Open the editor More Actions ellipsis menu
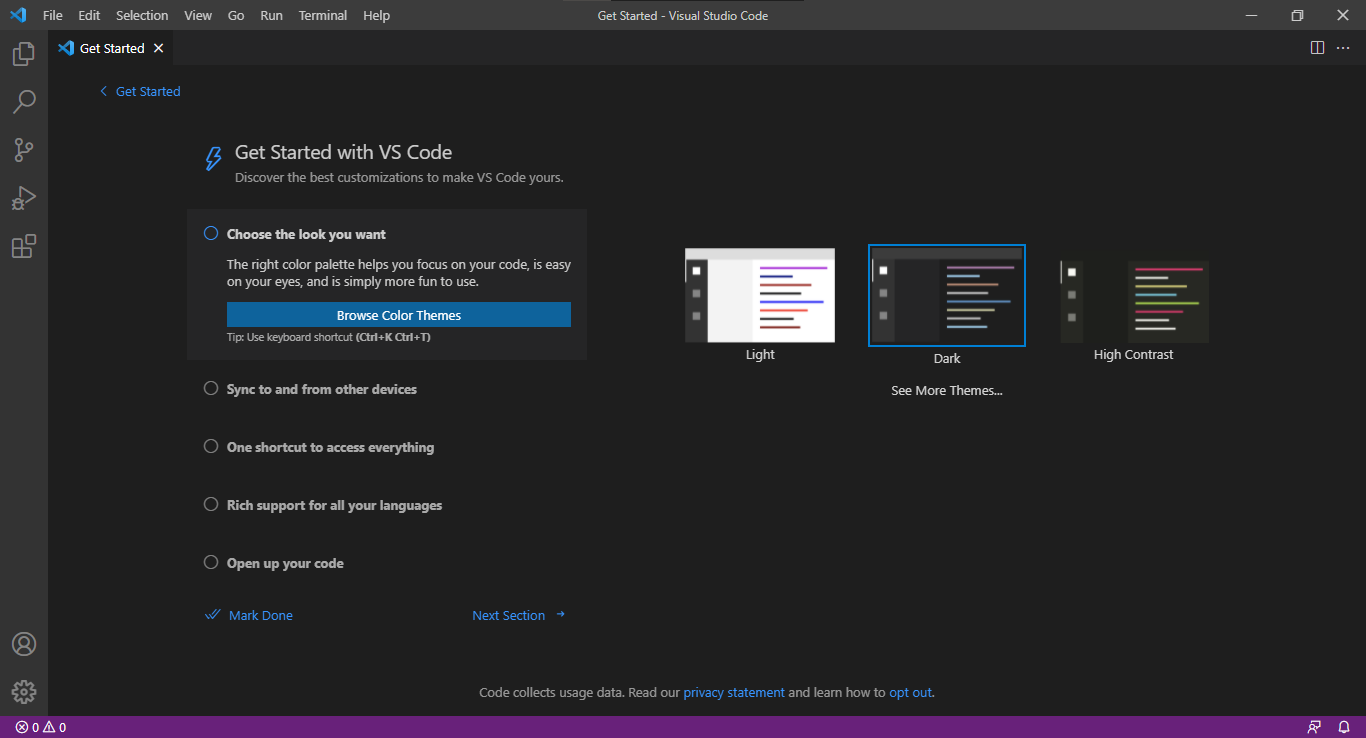Viewport: 1366px width, 738px height. (1343, 48)
